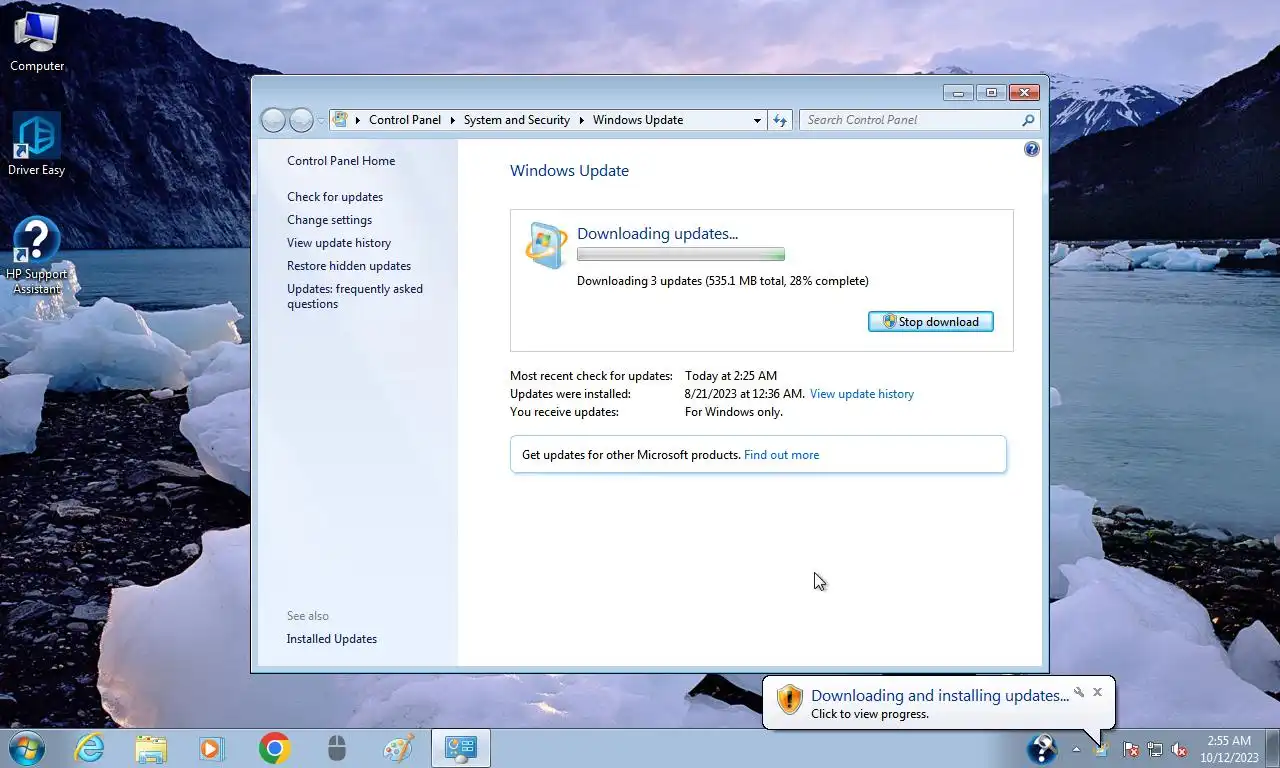Launch Paint from the taskbar
The height and width of the screenshot is (768, 1280).
(x=399, y=748)
